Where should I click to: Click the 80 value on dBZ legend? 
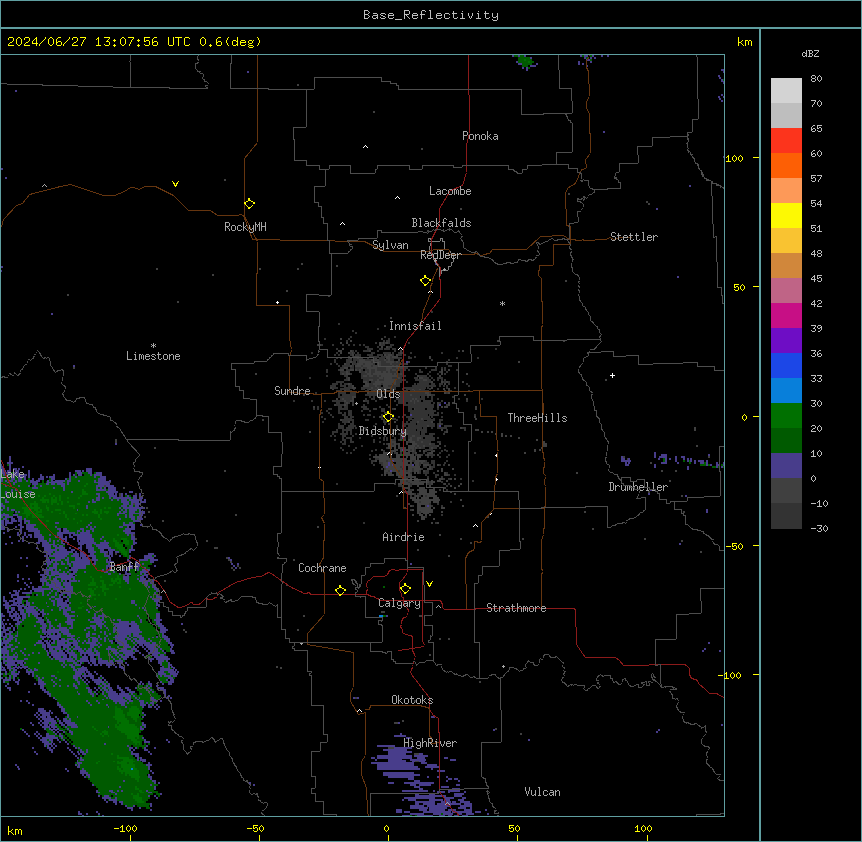tap(816, 79)
